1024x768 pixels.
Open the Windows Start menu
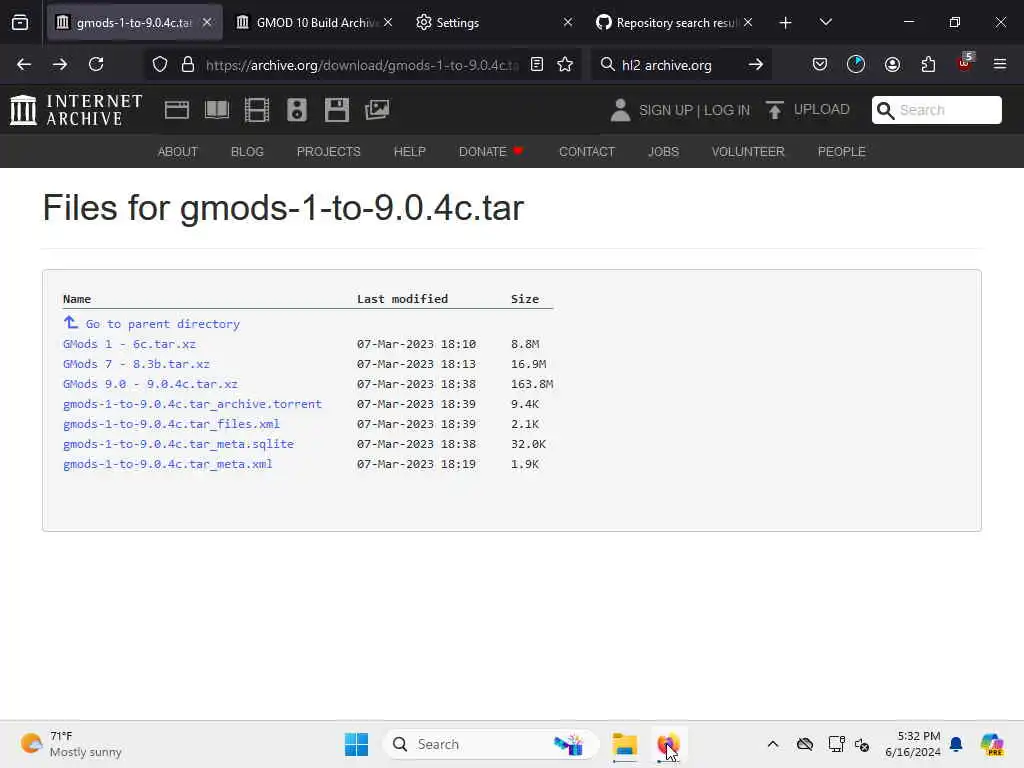[357, 744]
